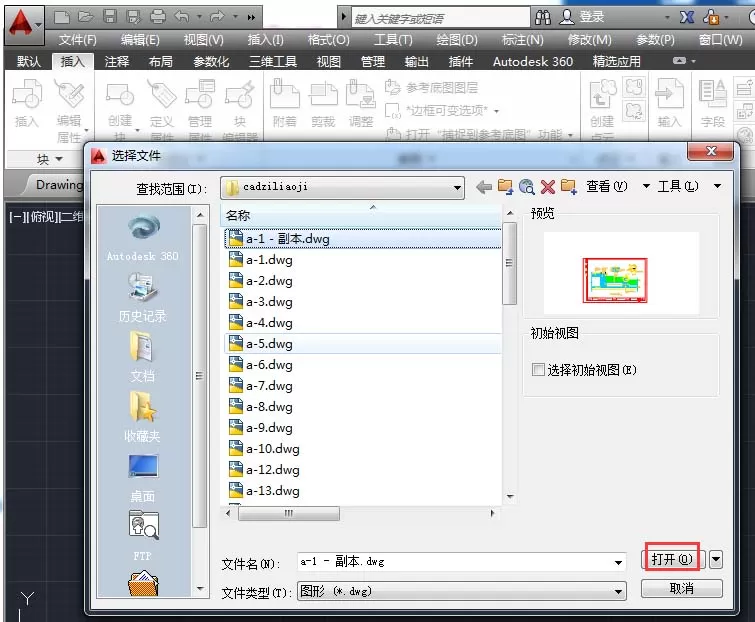Open the AutoCAD application menu button

point(24,24)
